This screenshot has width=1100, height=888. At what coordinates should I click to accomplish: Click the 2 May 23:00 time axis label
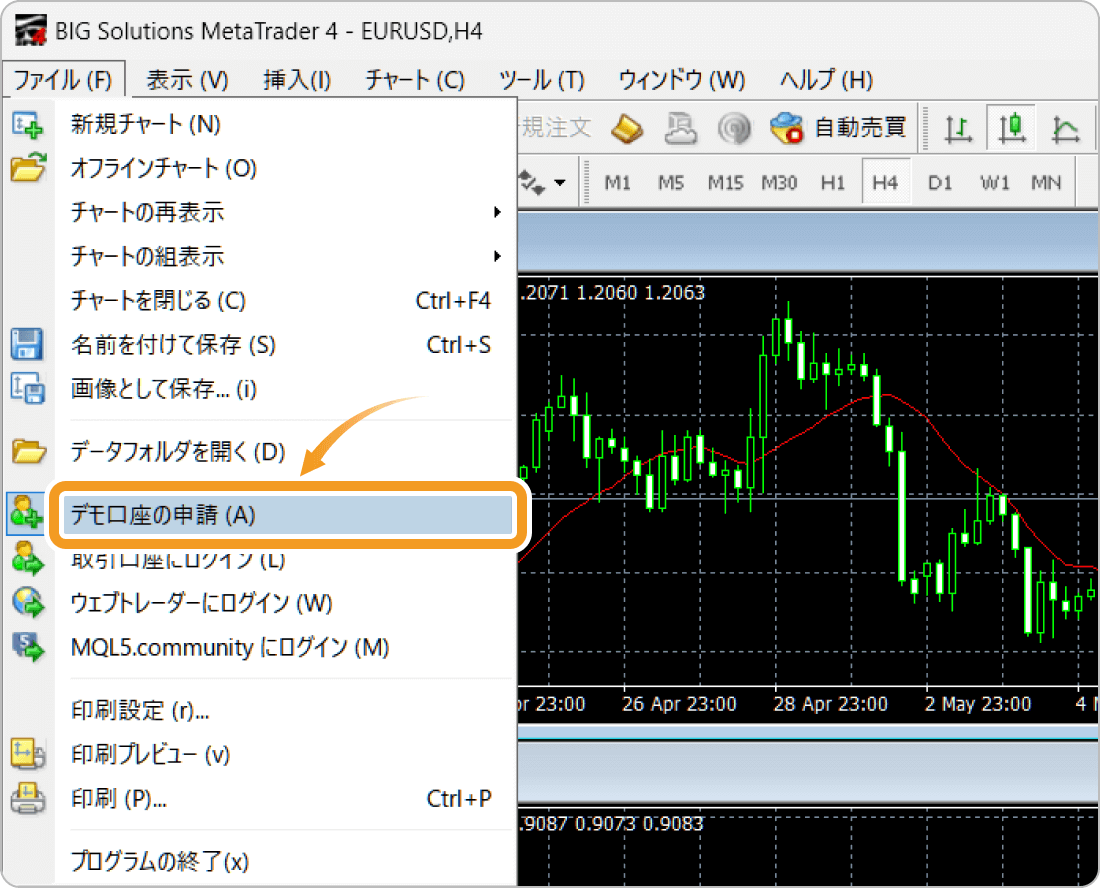[x=978, y=704]
